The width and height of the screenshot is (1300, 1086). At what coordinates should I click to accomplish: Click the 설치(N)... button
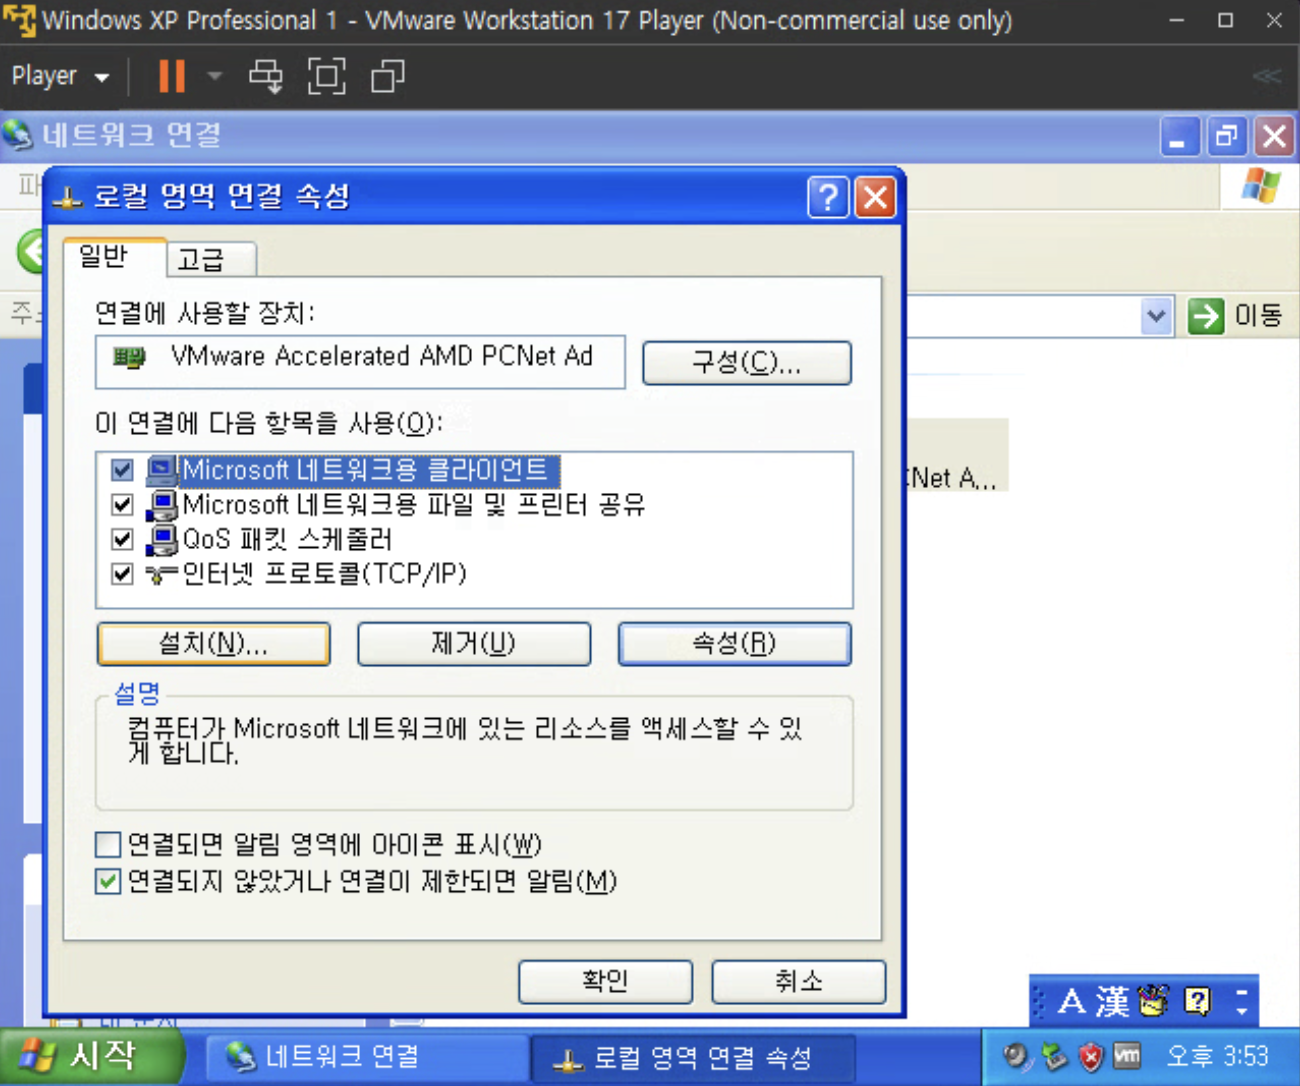click(x=214, y=644)
